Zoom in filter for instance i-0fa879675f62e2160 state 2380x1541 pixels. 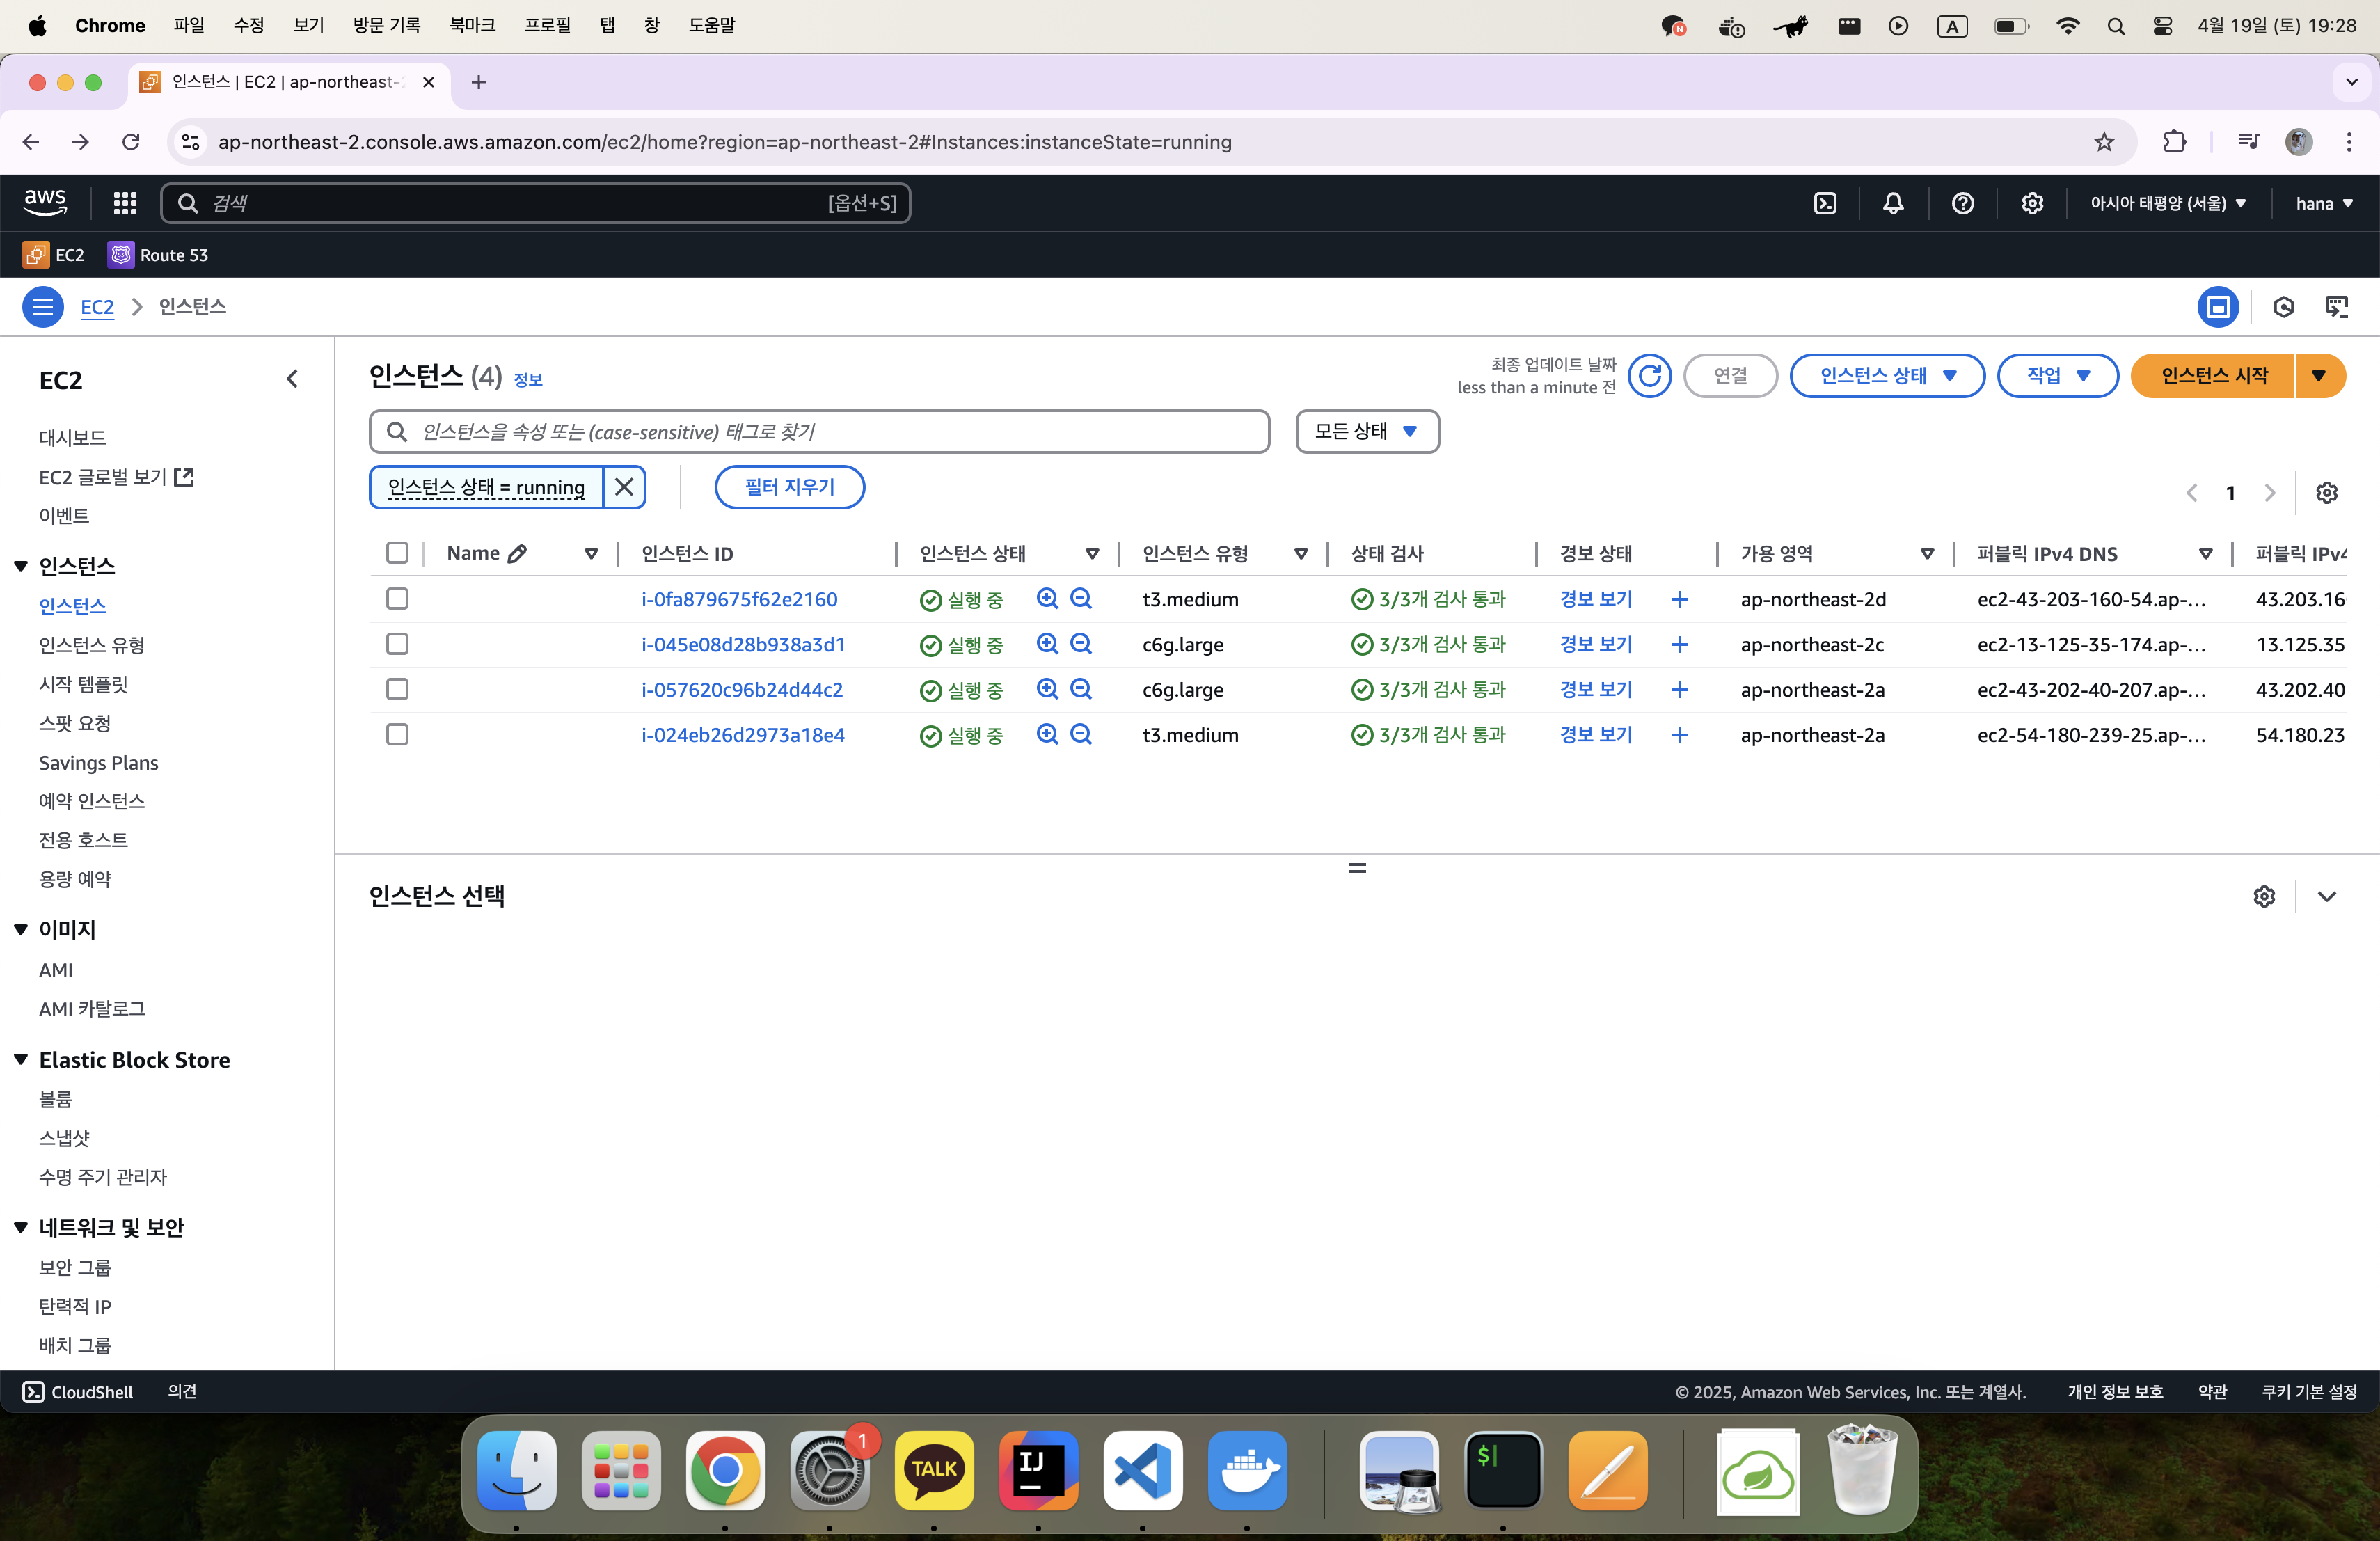tap(1047, 599)
